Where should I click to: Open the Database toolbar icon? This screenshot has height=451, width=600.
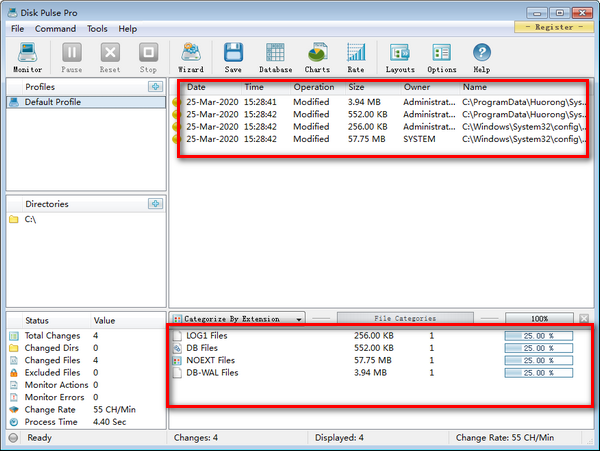[x=275, y=58]
